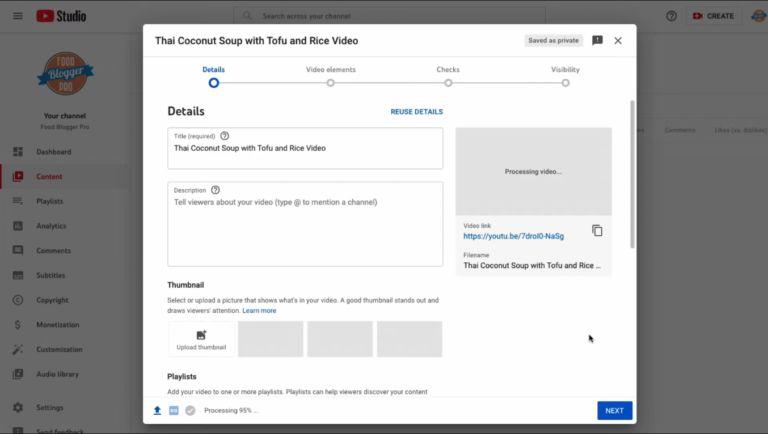The image size is (768, 434).
Task: Click the send feedback icon in dialog header
Action: click(x=598, y=41)
